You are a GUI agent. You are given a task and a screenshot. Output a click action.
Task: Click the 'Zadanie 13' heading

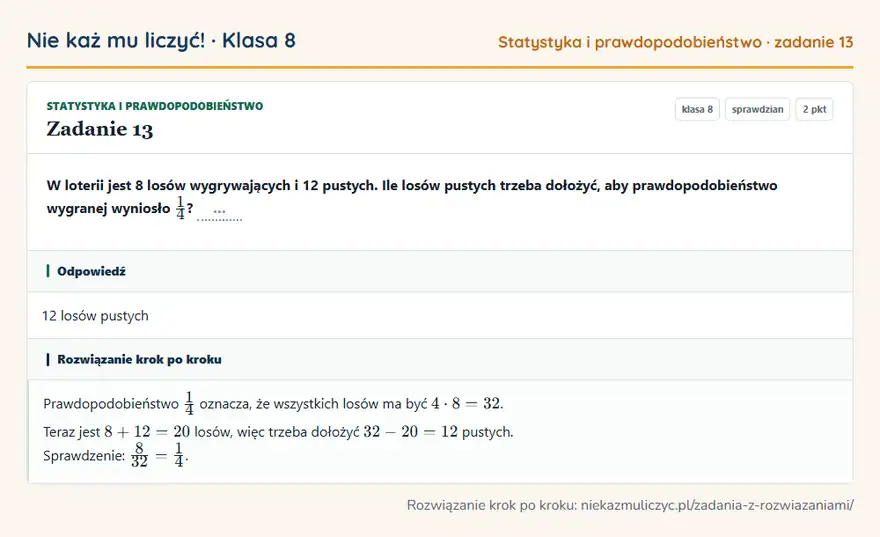[x=99, y=129]
